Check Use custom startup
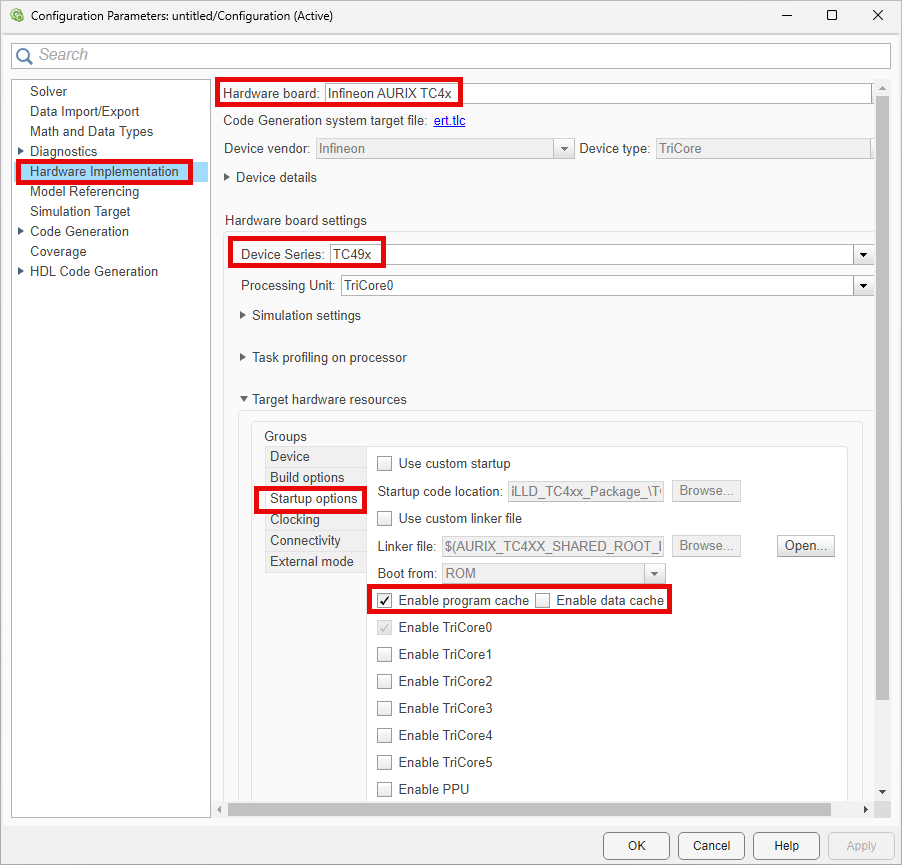The width and height of the screenshot is (902, 865). click(384, 463)
